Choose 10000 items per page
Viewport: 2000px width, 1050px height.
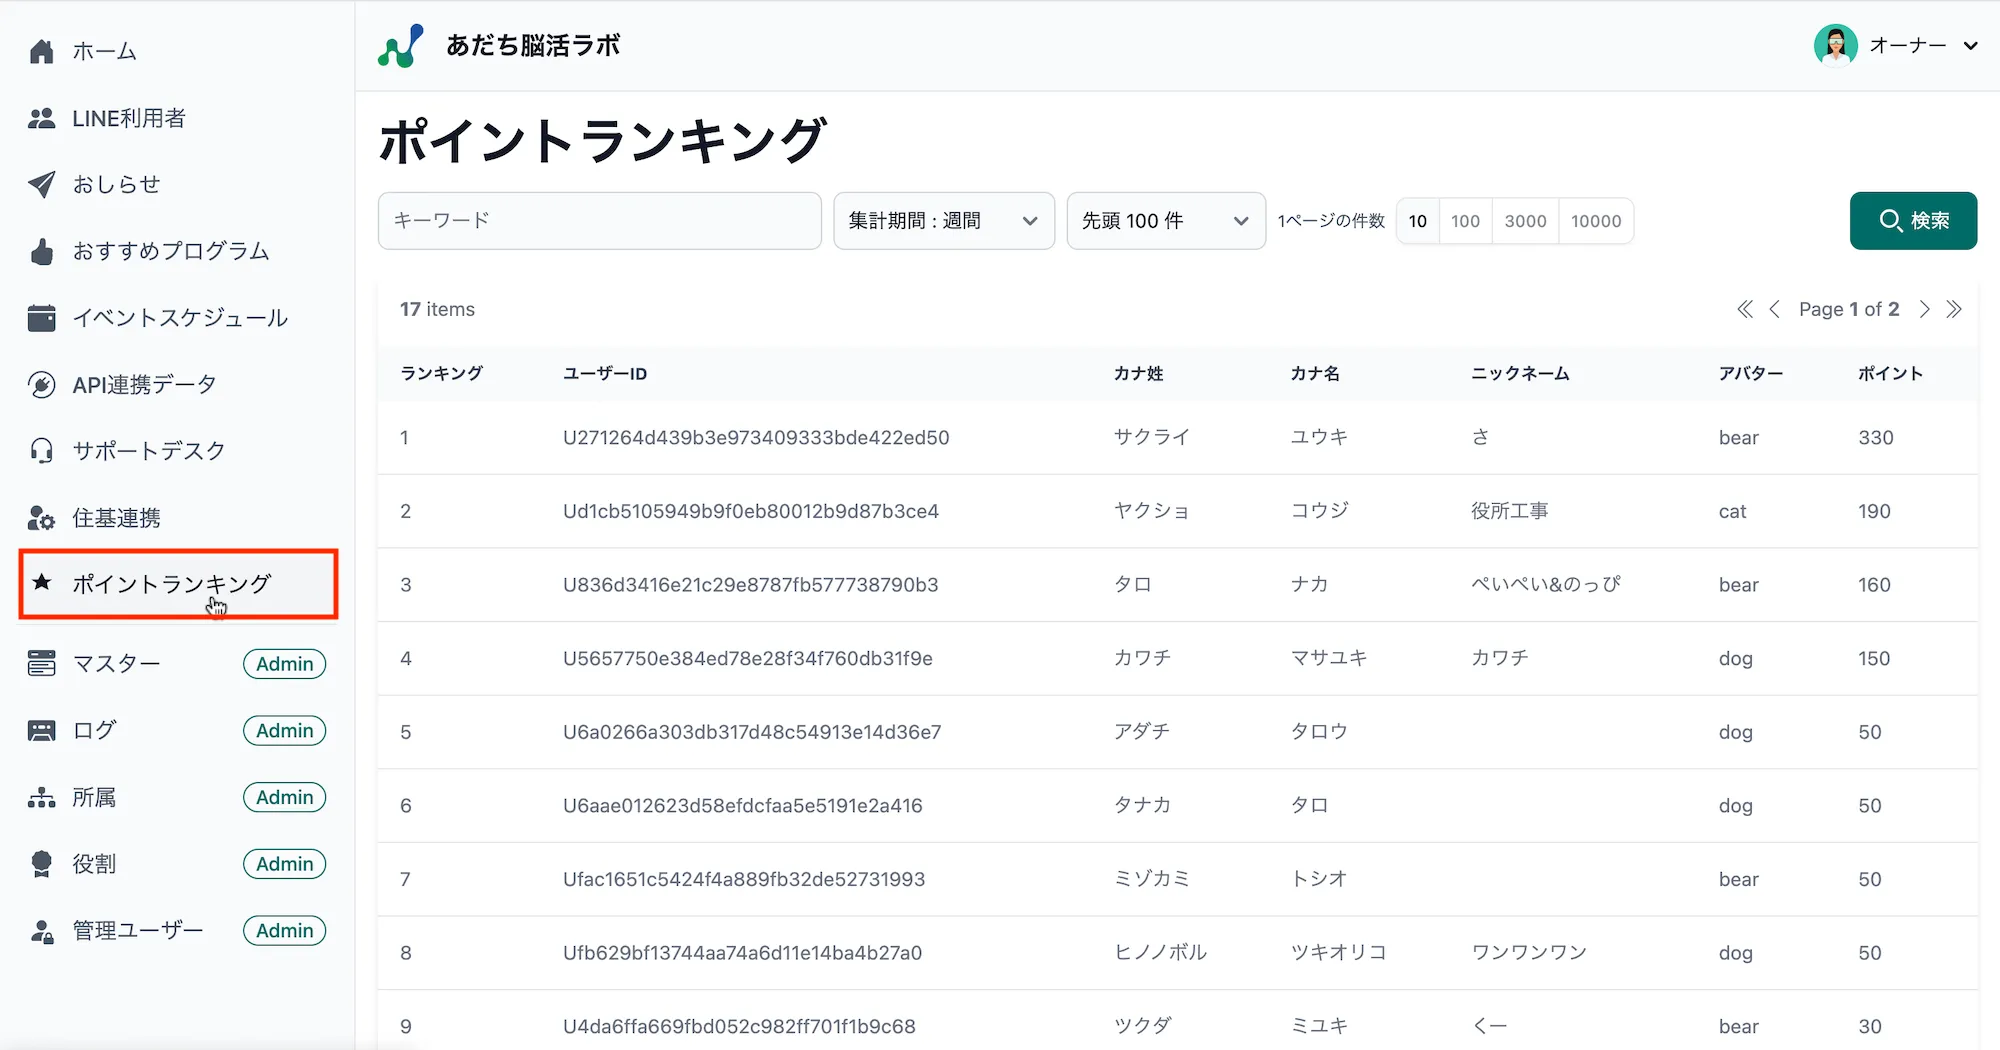1595,221
